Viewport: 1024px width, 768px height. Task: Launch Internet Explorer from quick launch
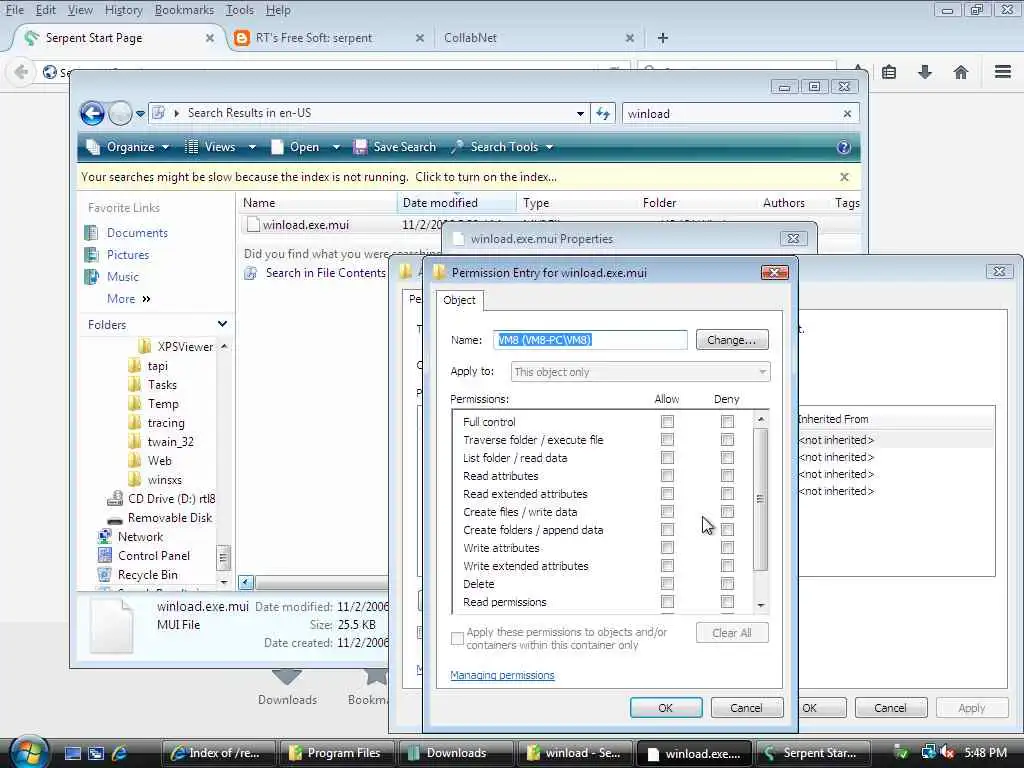(120, 753)
